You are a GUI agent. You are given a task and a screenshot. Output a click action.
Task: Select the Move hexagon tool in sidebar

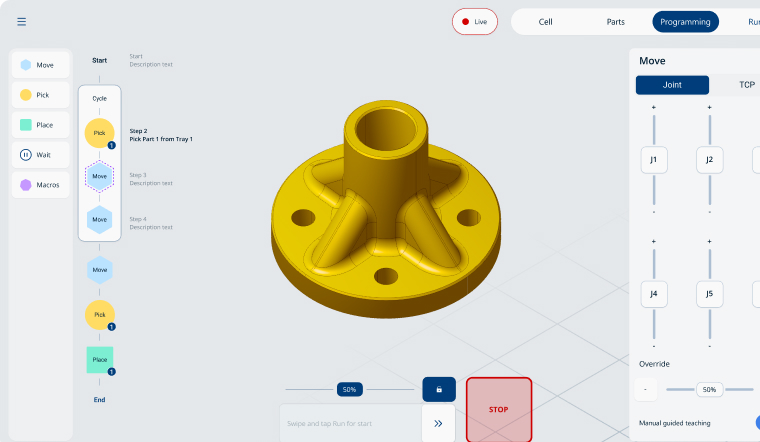(42, 65)
